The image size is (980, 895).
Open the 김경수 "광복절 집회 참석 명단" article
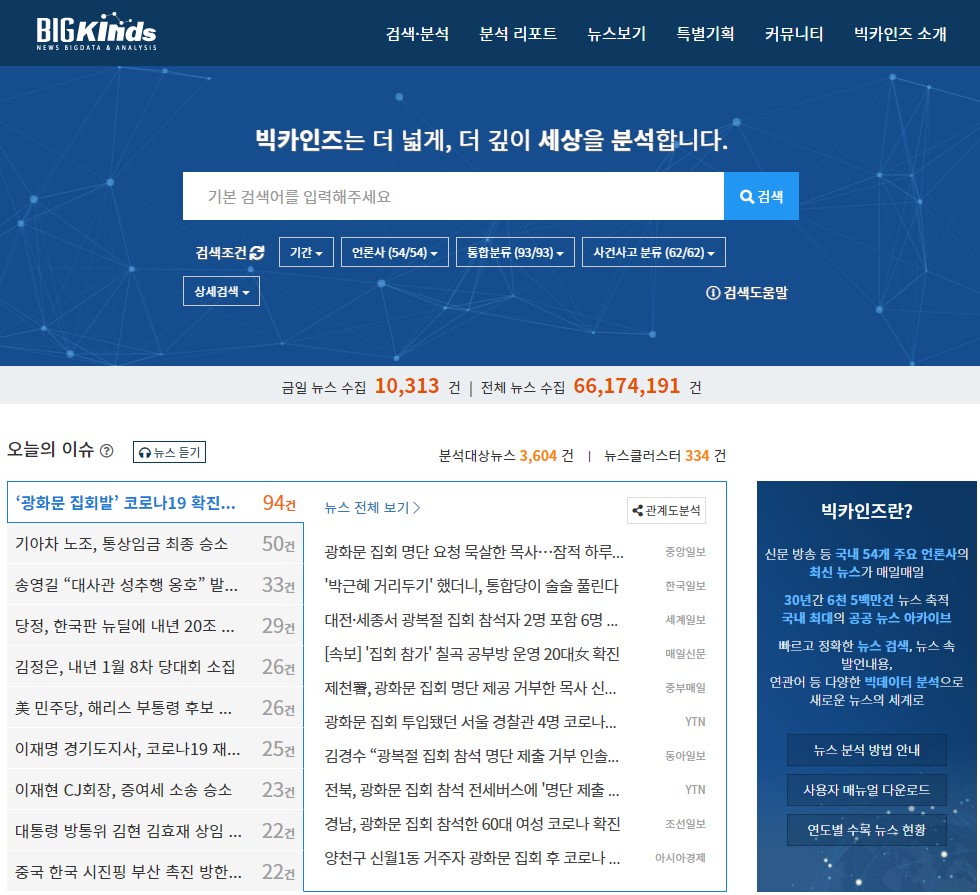pyautogui.click(x=472, y=756)
